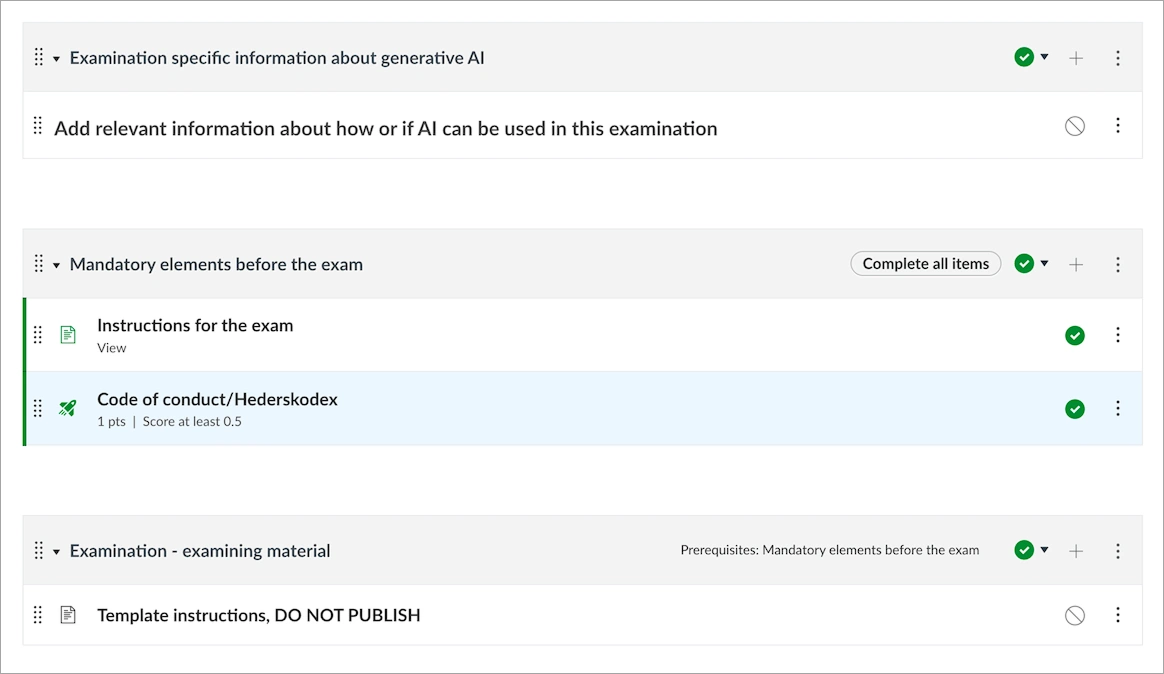Open options menu for Instructions for the exam
Image resolution: width=1164 pixels, height=674 pixels.
pyautogui.click(x=1118, y=335)
